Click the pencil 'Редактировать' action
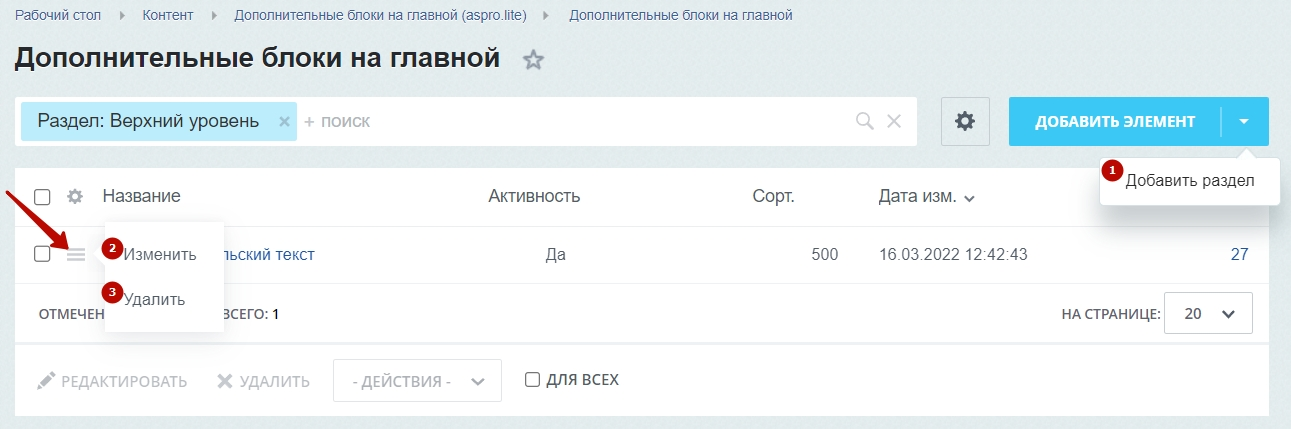Image resolution: width=1291 pixels, height=429 pixels. pyautogui.click(x=112, y=381)
